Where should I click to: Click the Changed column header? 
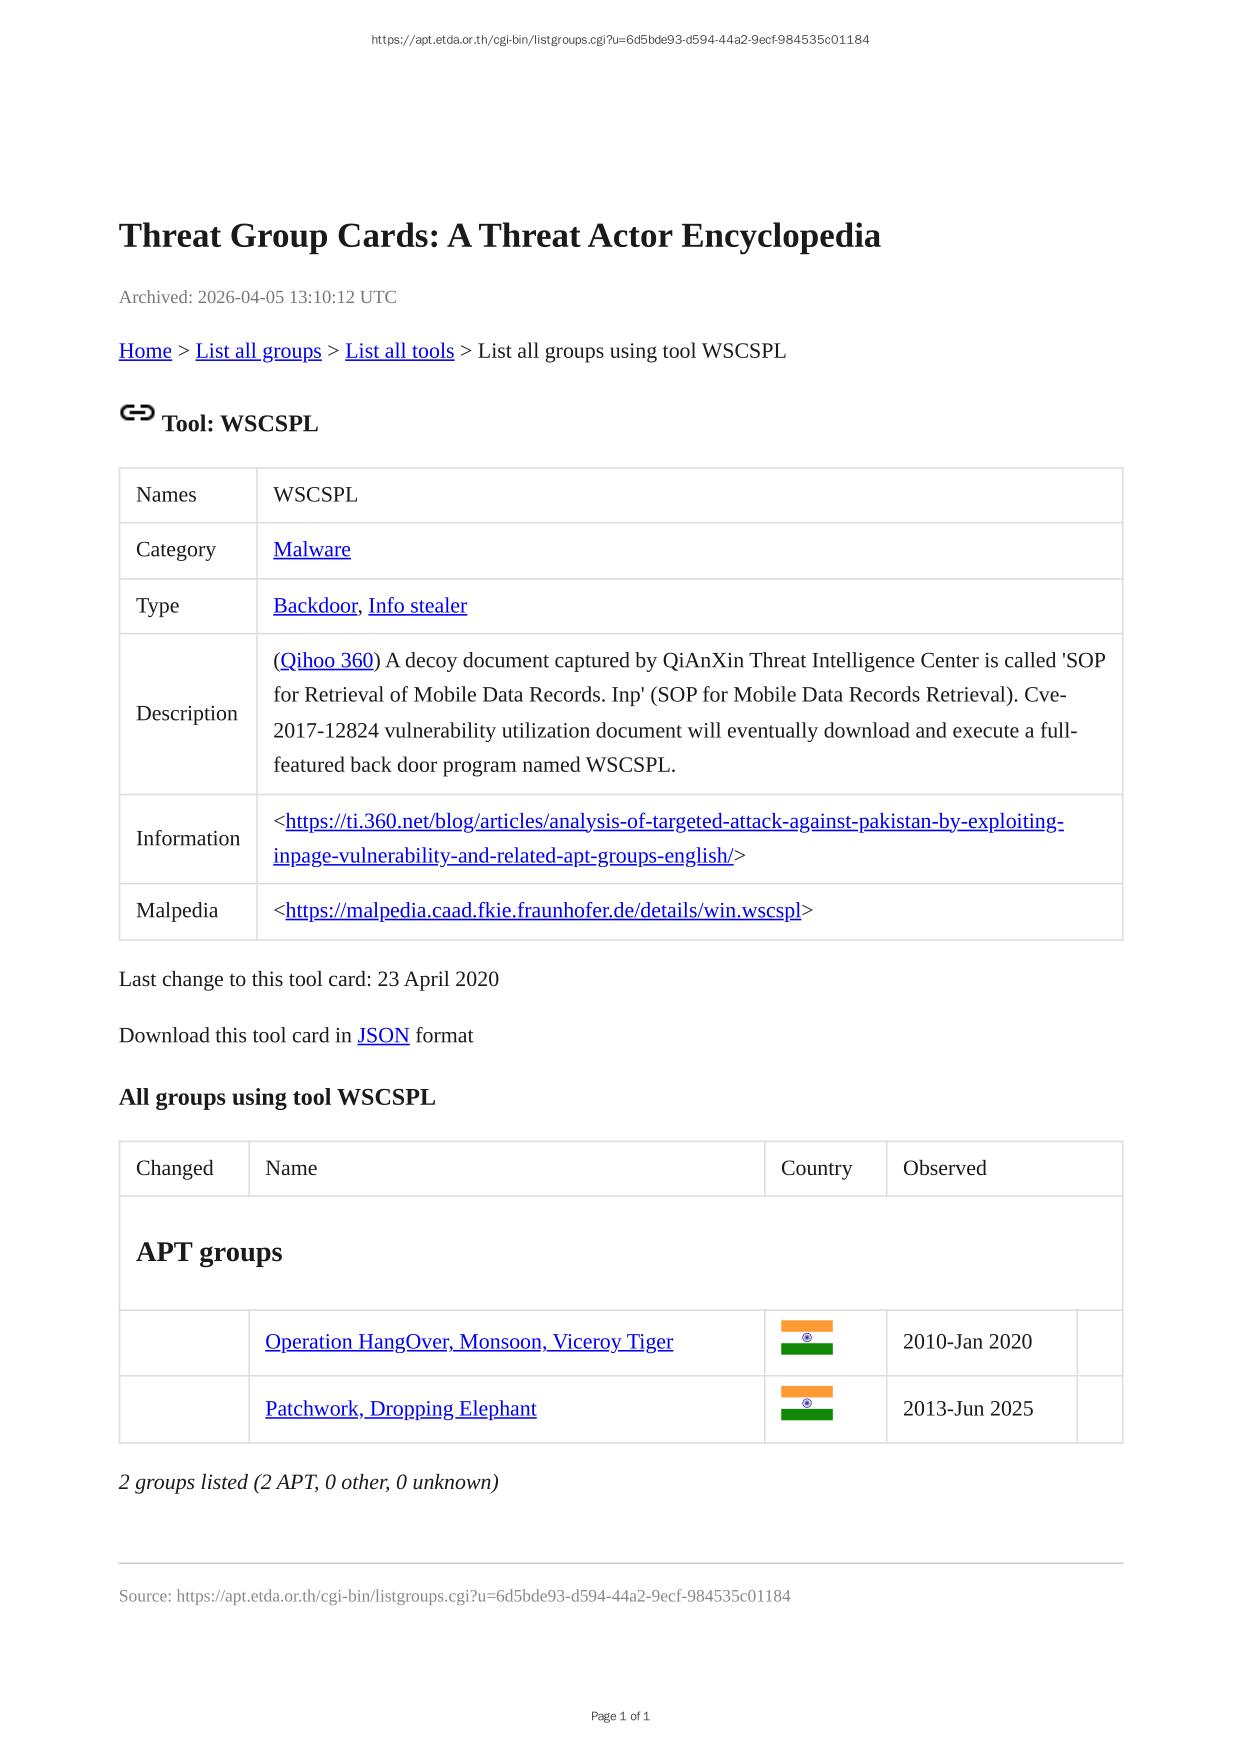click(x=175, y=1169)
